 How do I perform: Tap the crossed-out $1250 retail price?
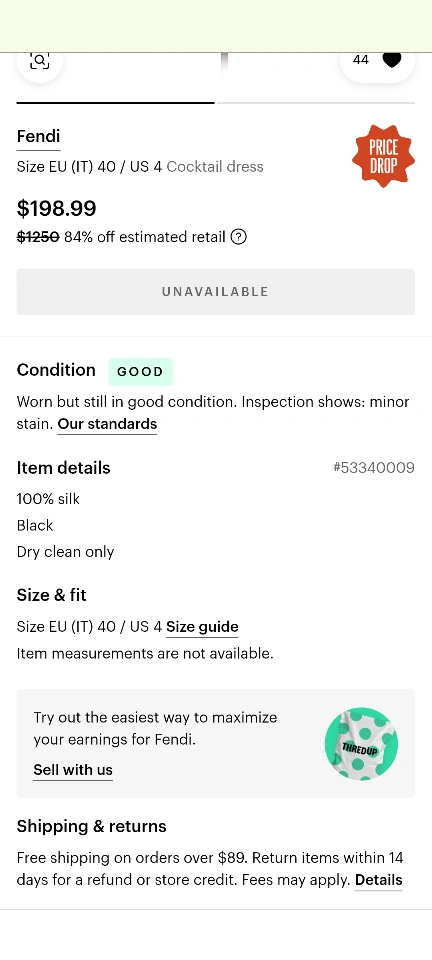point(38,237)
